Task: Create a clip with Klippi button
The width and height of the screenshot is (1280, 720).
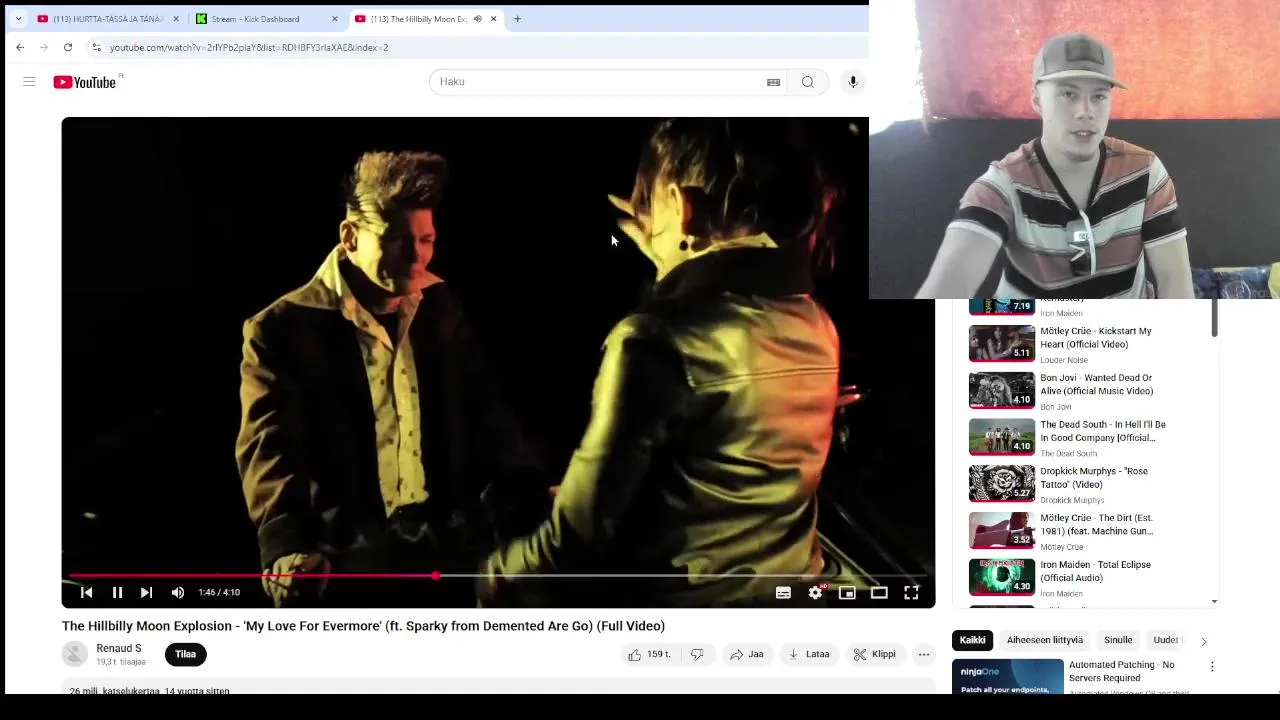Action: (x=874, y=654)
